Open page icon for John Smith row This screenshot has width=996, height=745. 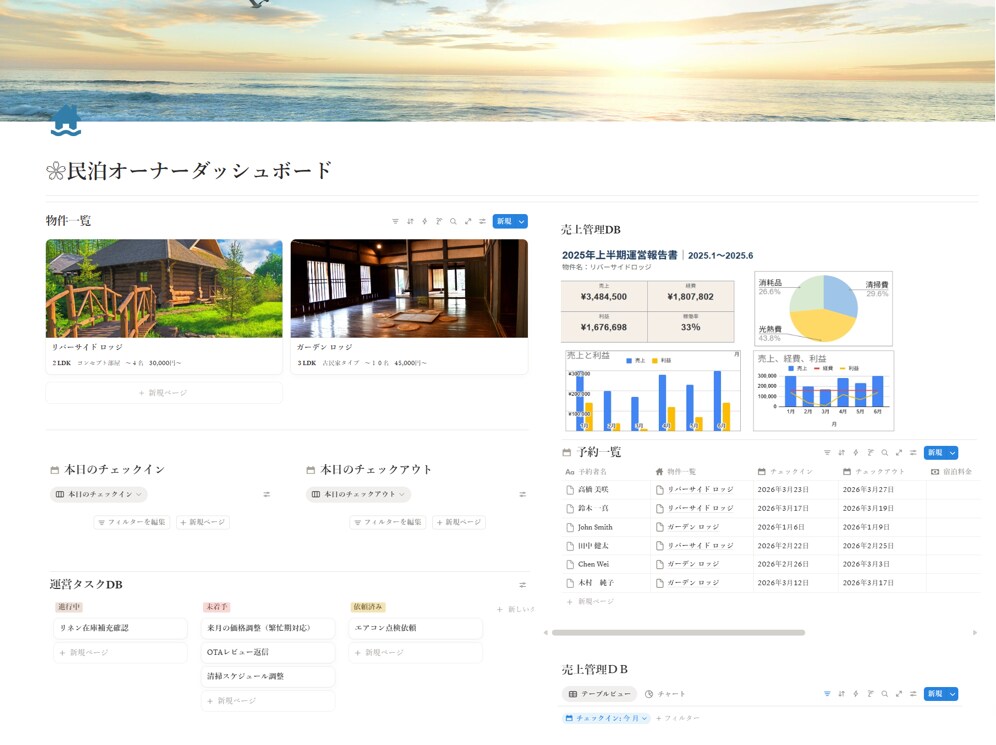(x=570, y=527)
